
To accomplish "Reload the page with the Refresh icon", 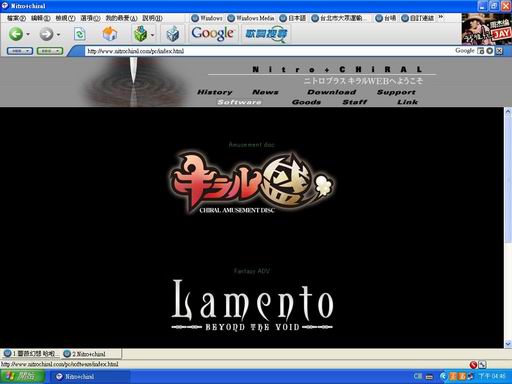I will tap(80, 34).
